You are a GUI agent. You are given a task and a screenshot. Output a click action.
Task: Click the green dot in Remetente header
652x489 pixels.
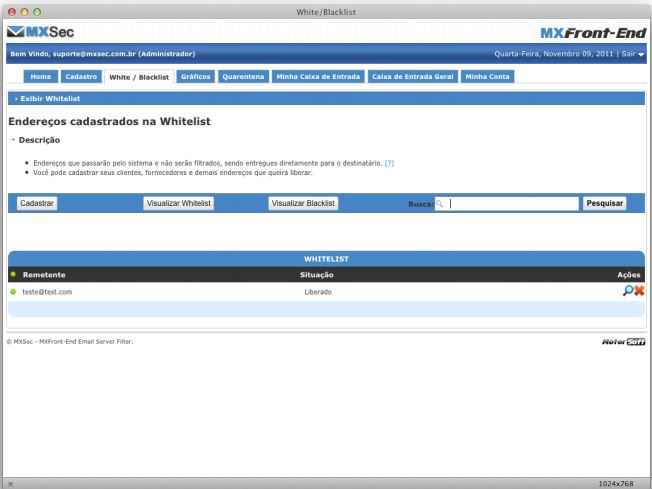13,274
